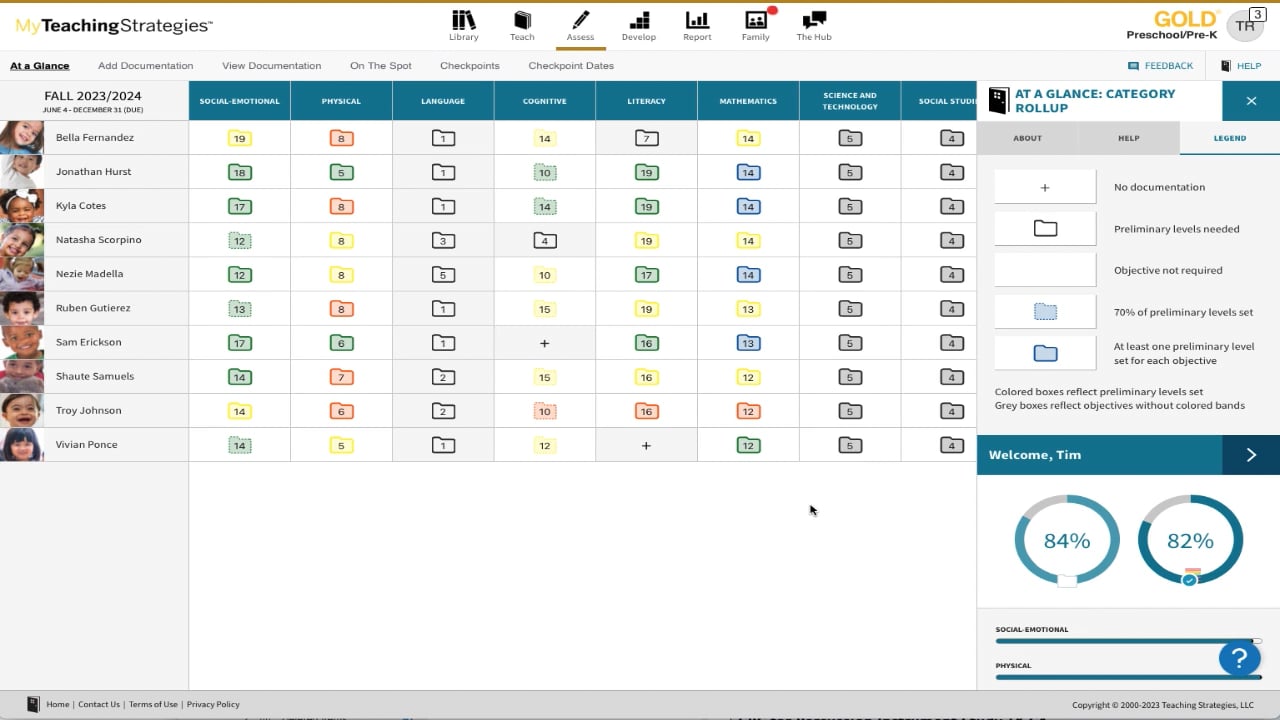The height and width of the screenshot is (720, 1280).
Task: Go to Add Documentation
Action: pos(145,66)
